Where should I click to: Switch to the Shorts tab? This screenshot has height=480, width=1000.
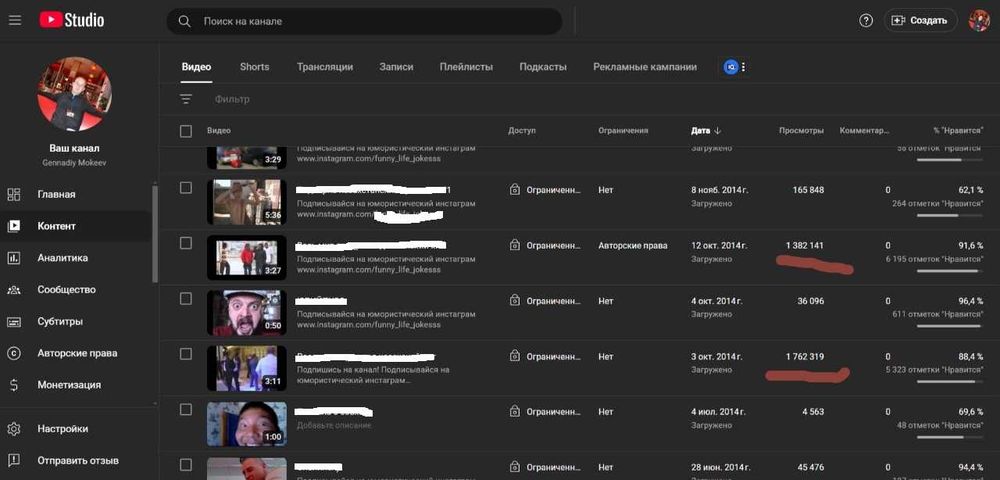[254, 67]
